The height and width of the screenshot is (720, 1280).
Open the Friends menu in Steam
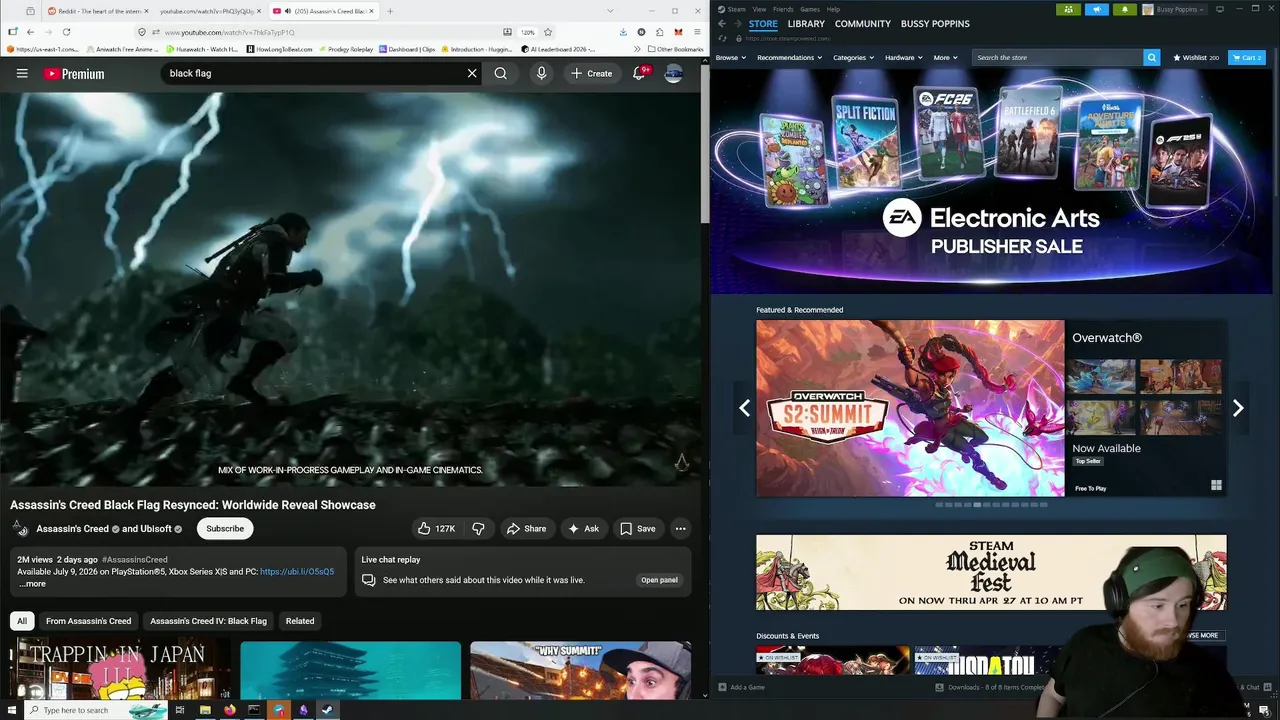click(x=783, y=9)
